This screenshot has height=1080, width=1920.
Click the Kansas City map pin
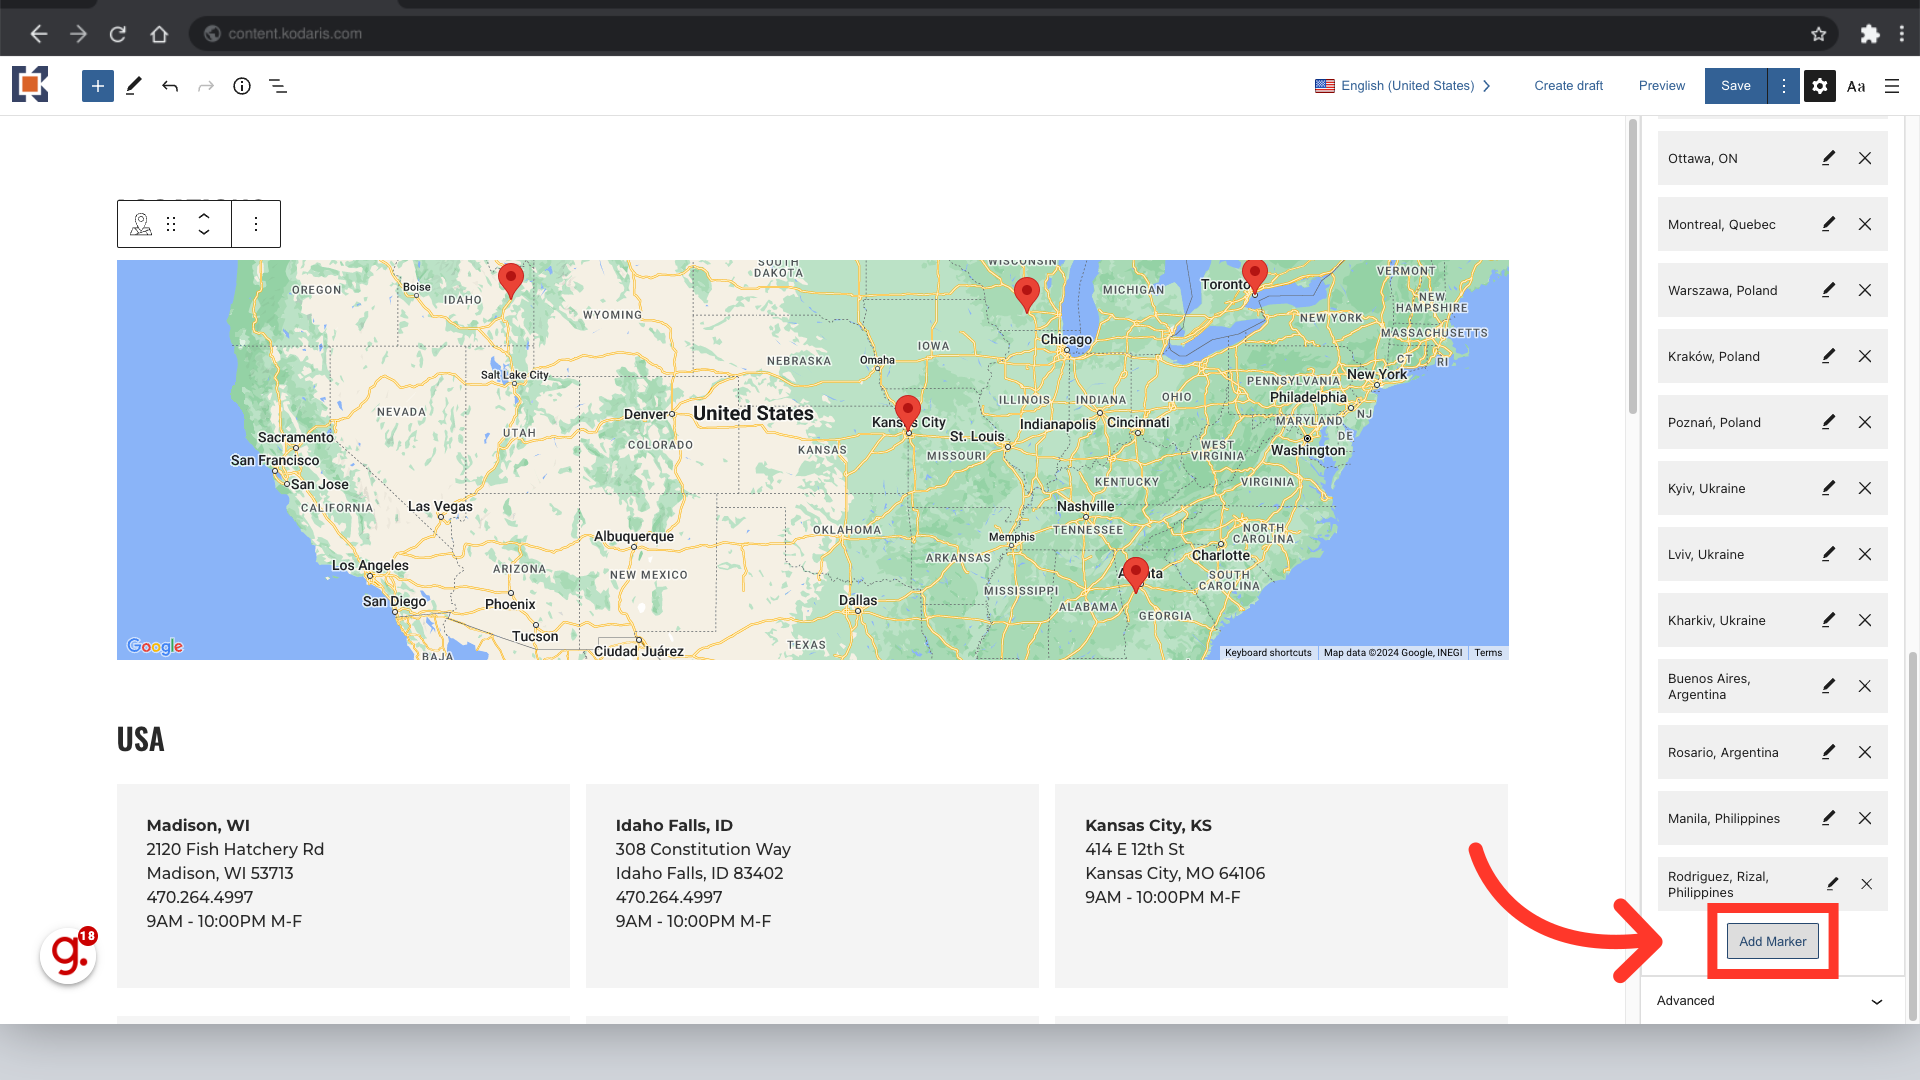[907, 410]
